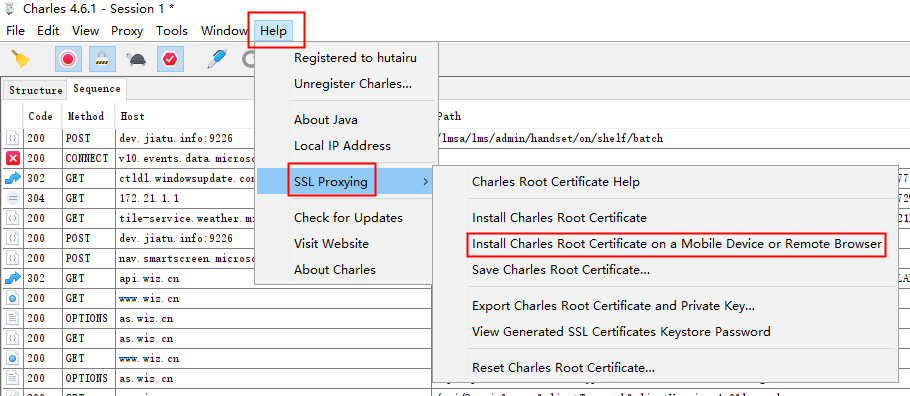Open Compose with the blue pen icon
The image size is (910, 396).
point(217,59)
